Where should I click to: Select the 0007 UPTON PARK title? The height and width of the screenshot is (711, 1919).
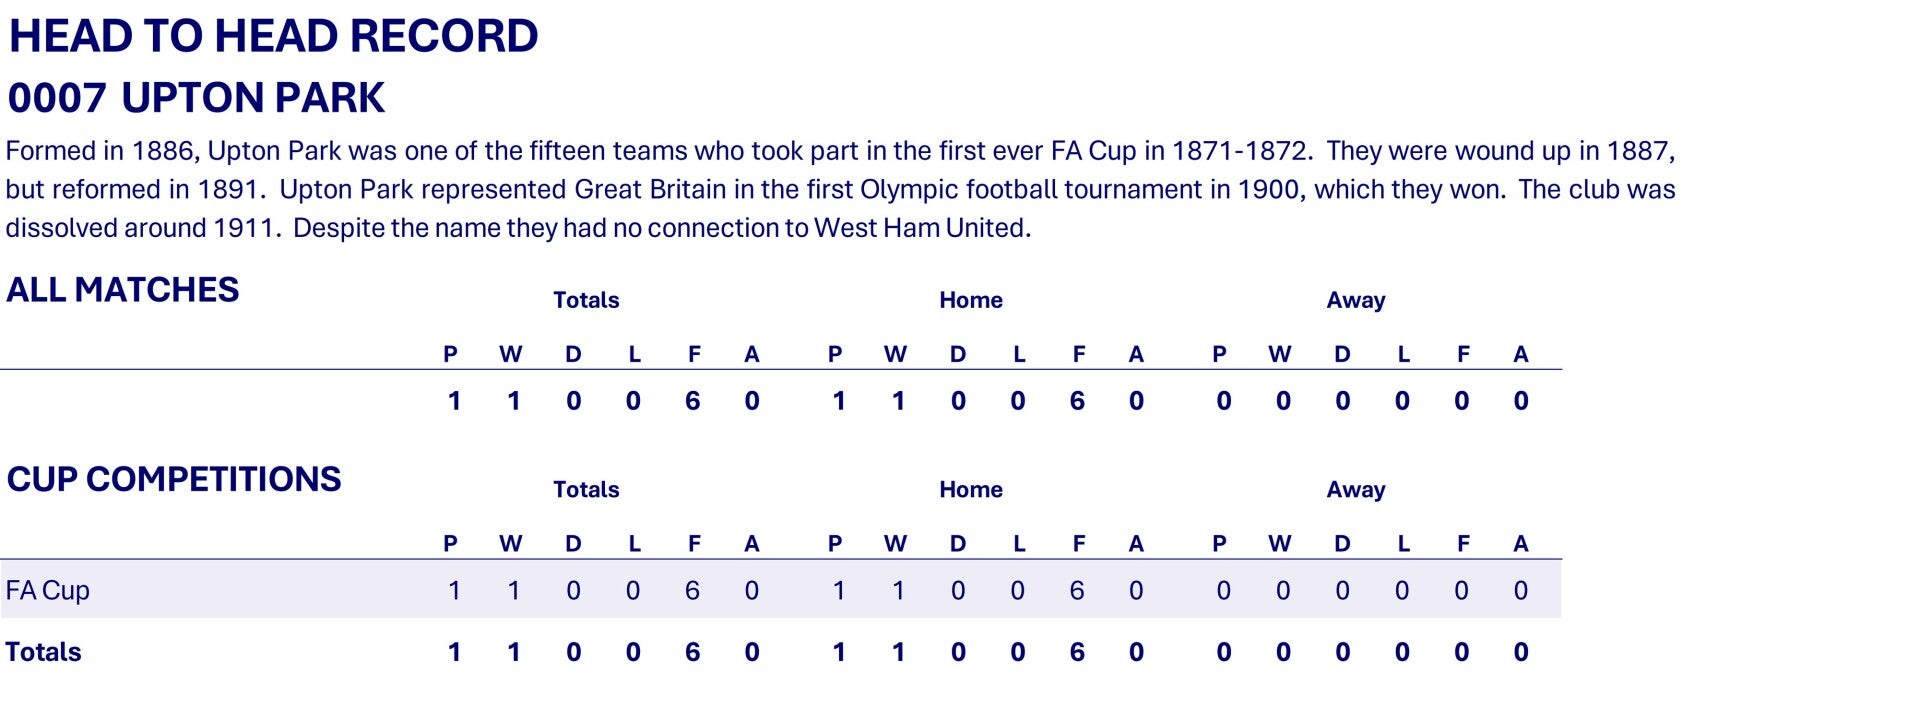[x=196, y=98]
